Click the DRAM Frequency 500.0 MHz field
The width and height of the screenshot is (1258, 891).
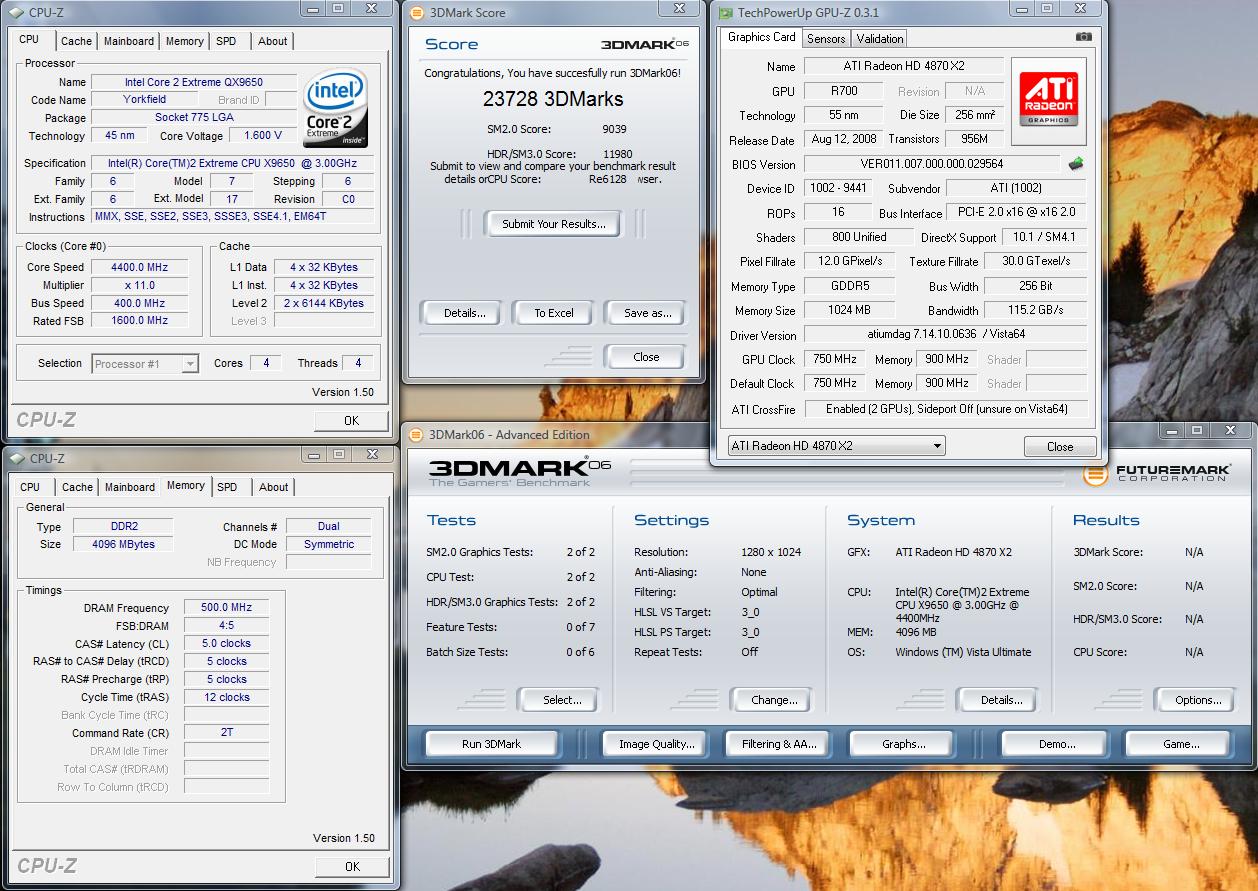pos(226,607)
